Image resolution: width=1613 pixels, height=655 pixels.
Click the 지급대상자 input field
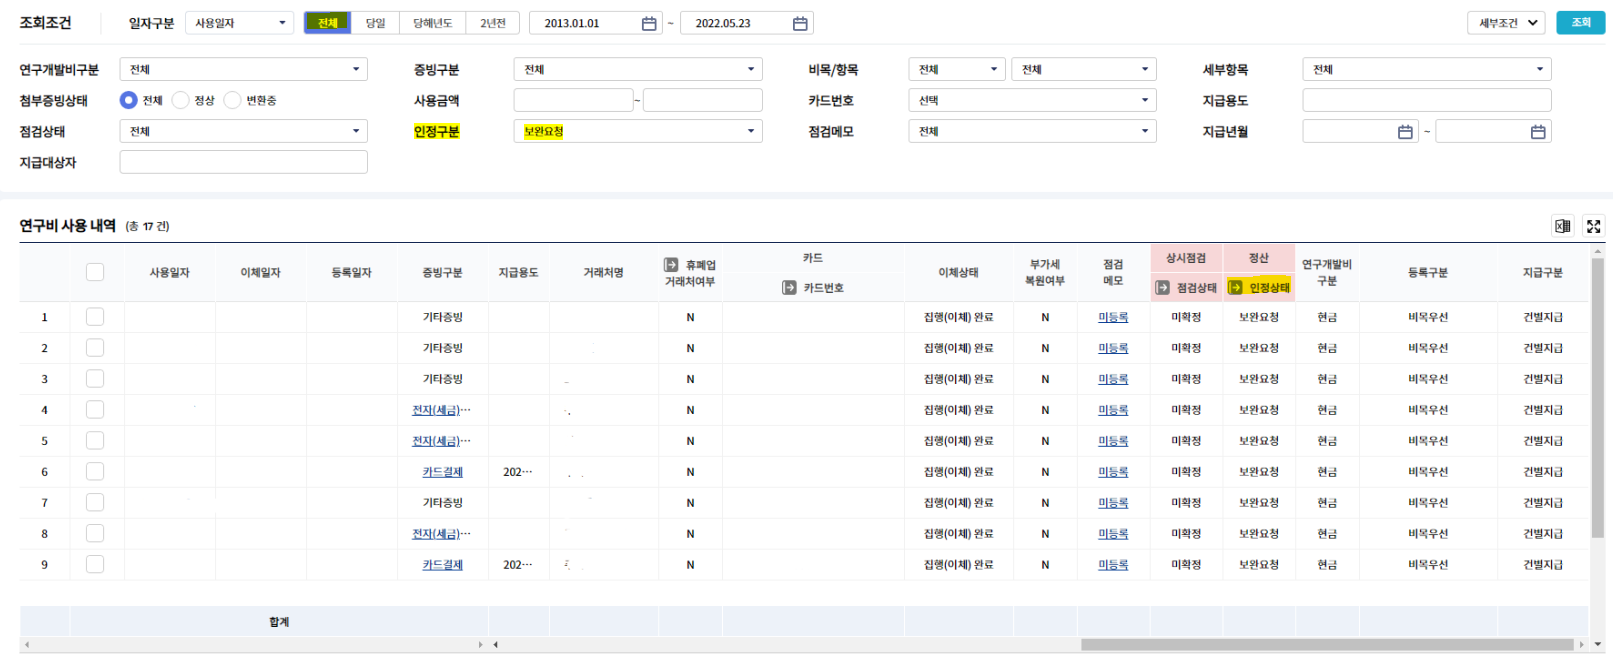coord(243,162)
